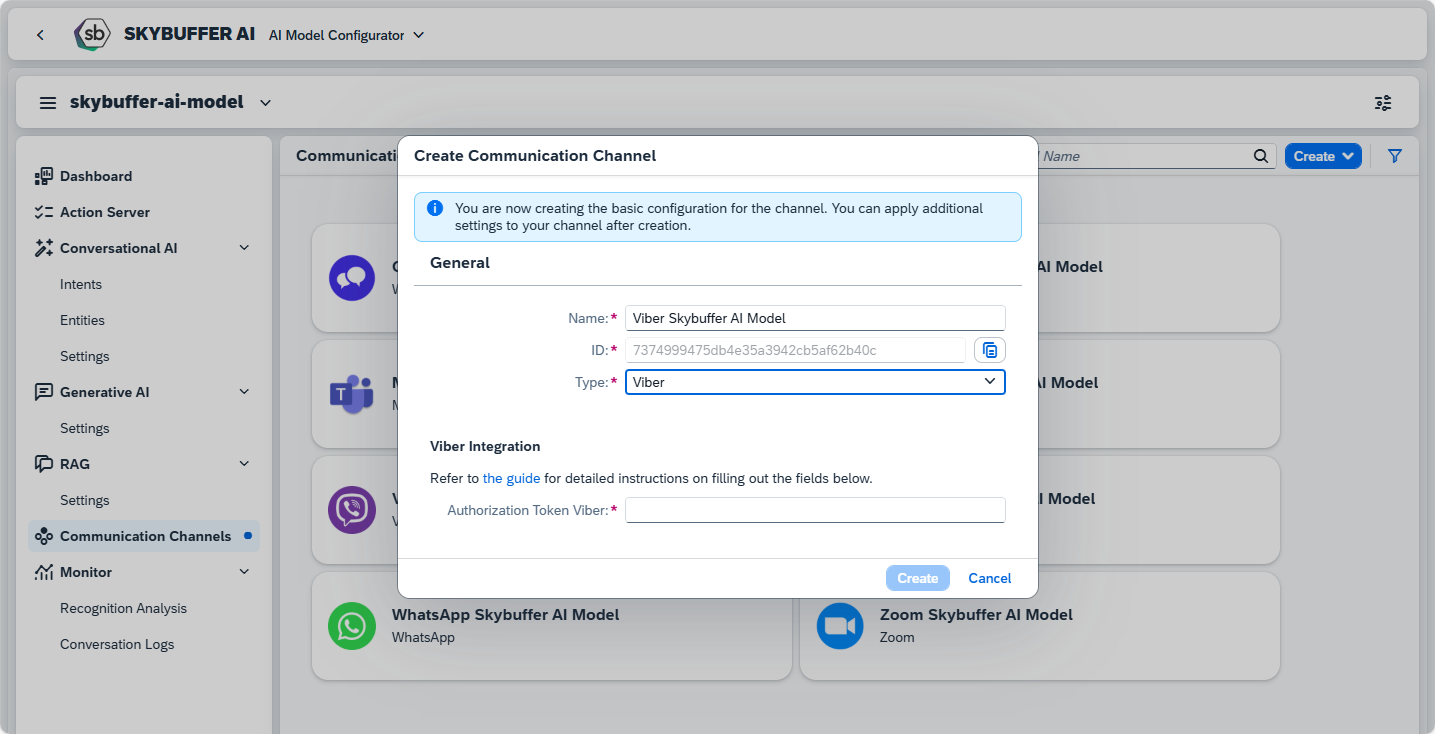Click the ID field value
This screenshot has width=1435, height=734.
coord(795,350)
